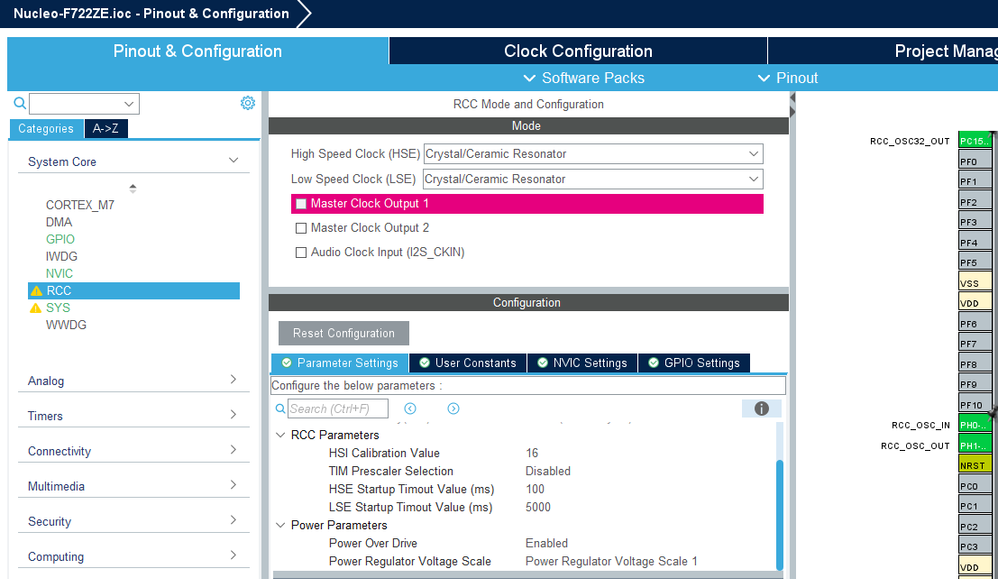Viewport: 998px width, 579px height.
Task: Select DMA in System Core
Action: coord(59,222)
